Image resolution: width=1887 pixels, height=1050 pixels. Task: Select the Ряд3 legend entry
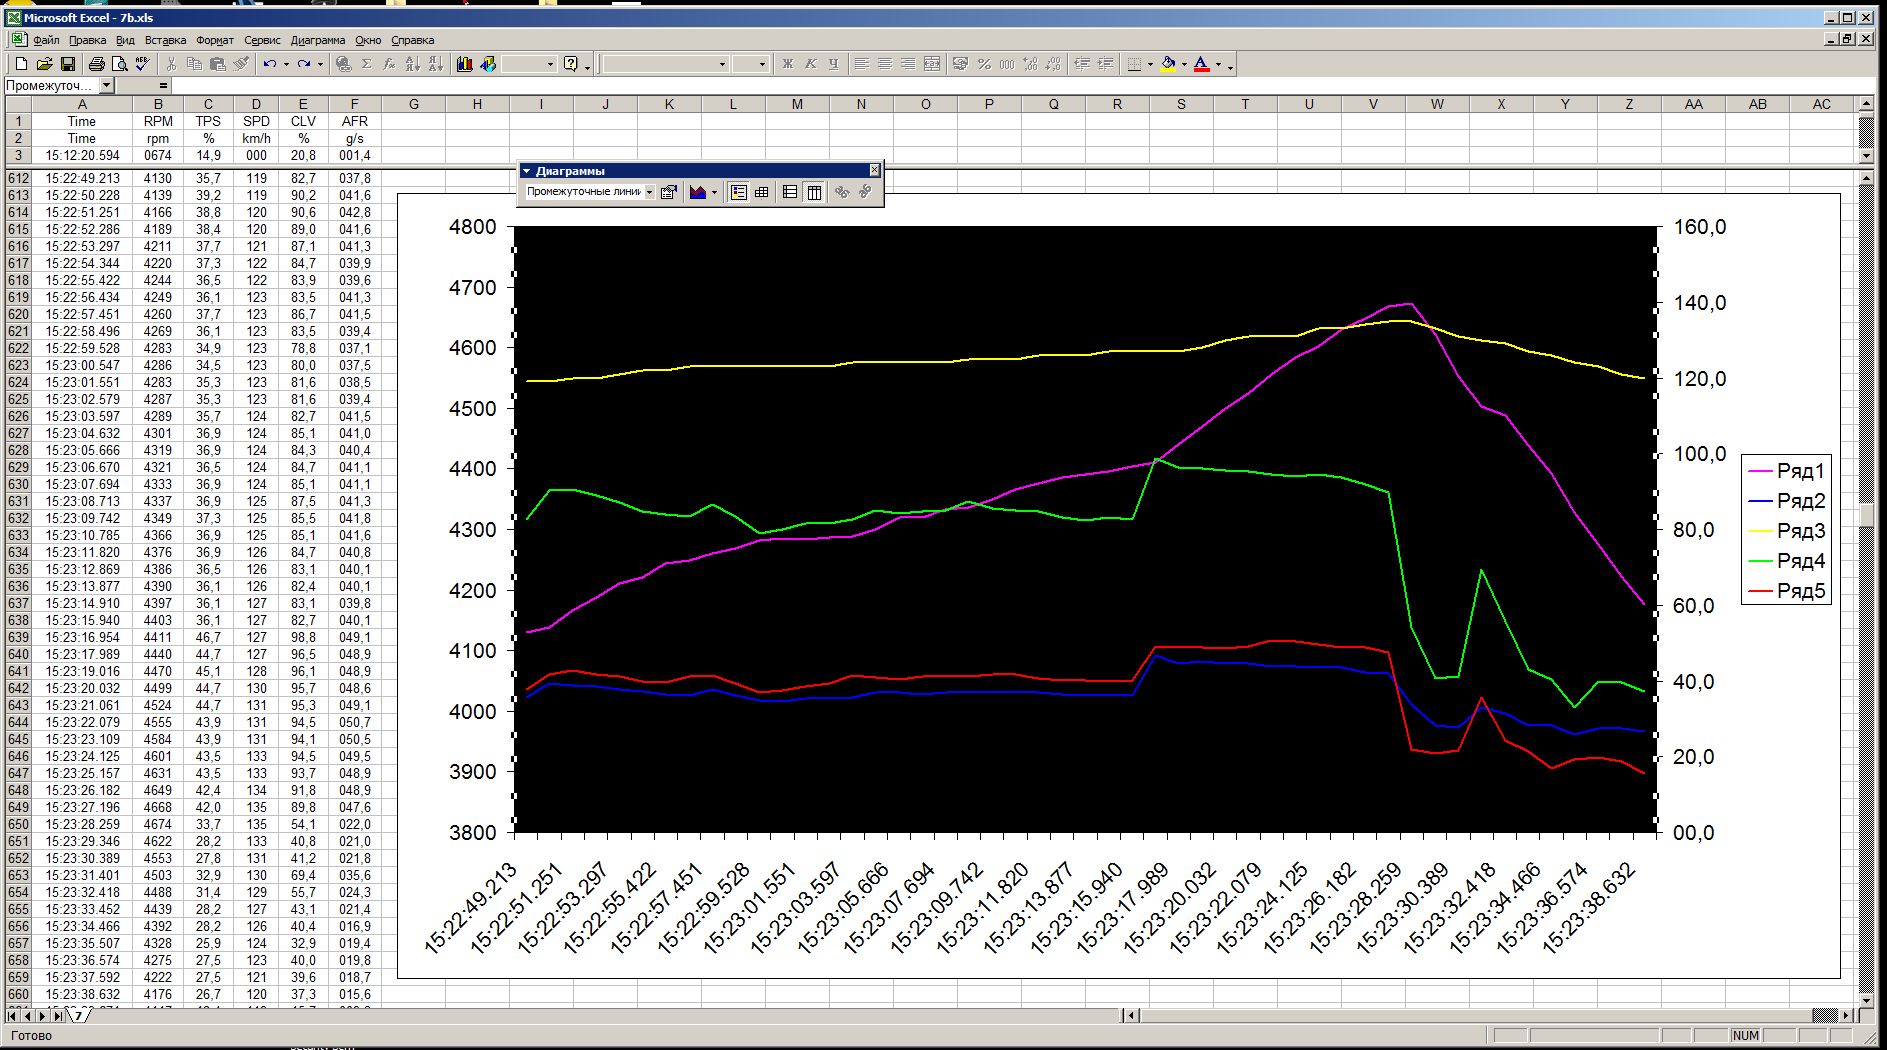1800,531
